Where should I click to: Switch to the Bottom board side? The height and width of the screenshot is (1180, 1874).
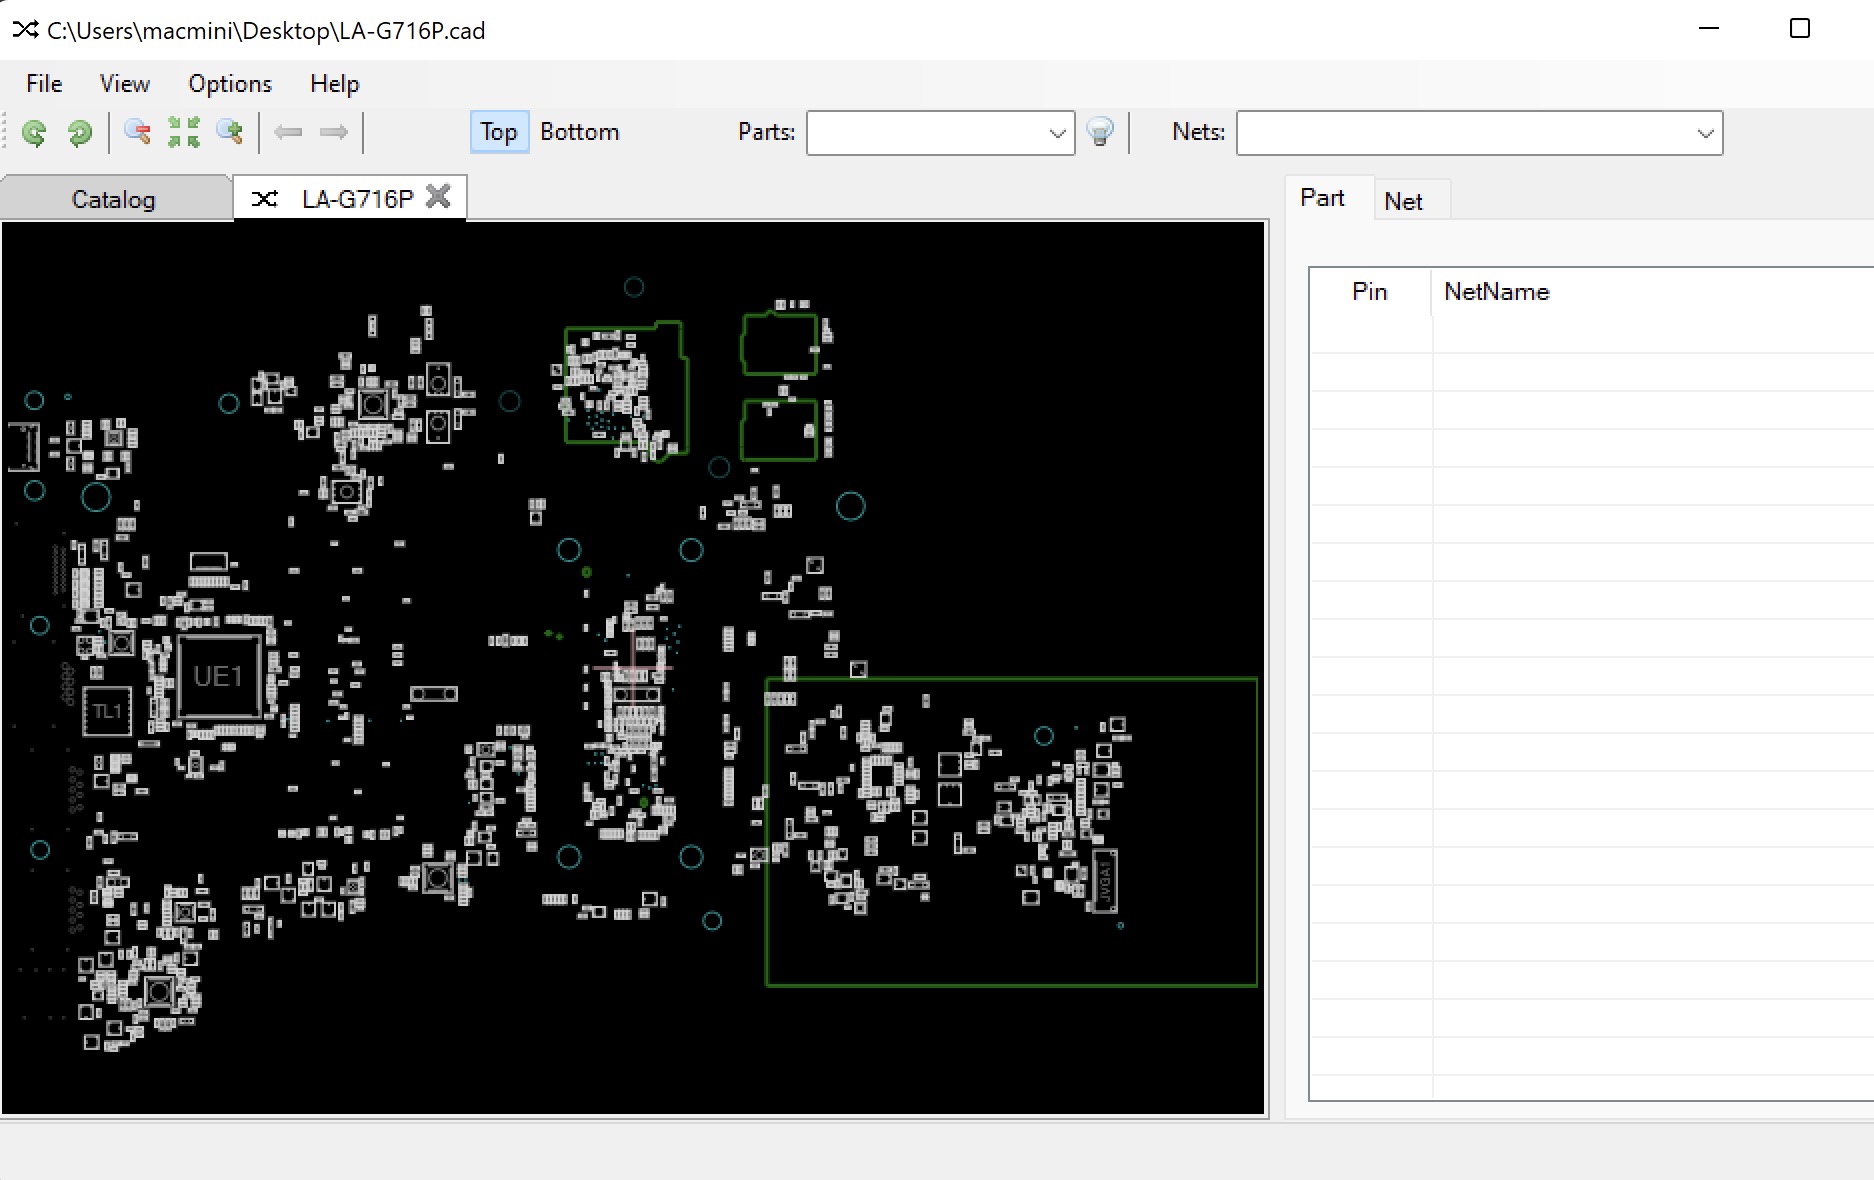pos(579,132)
